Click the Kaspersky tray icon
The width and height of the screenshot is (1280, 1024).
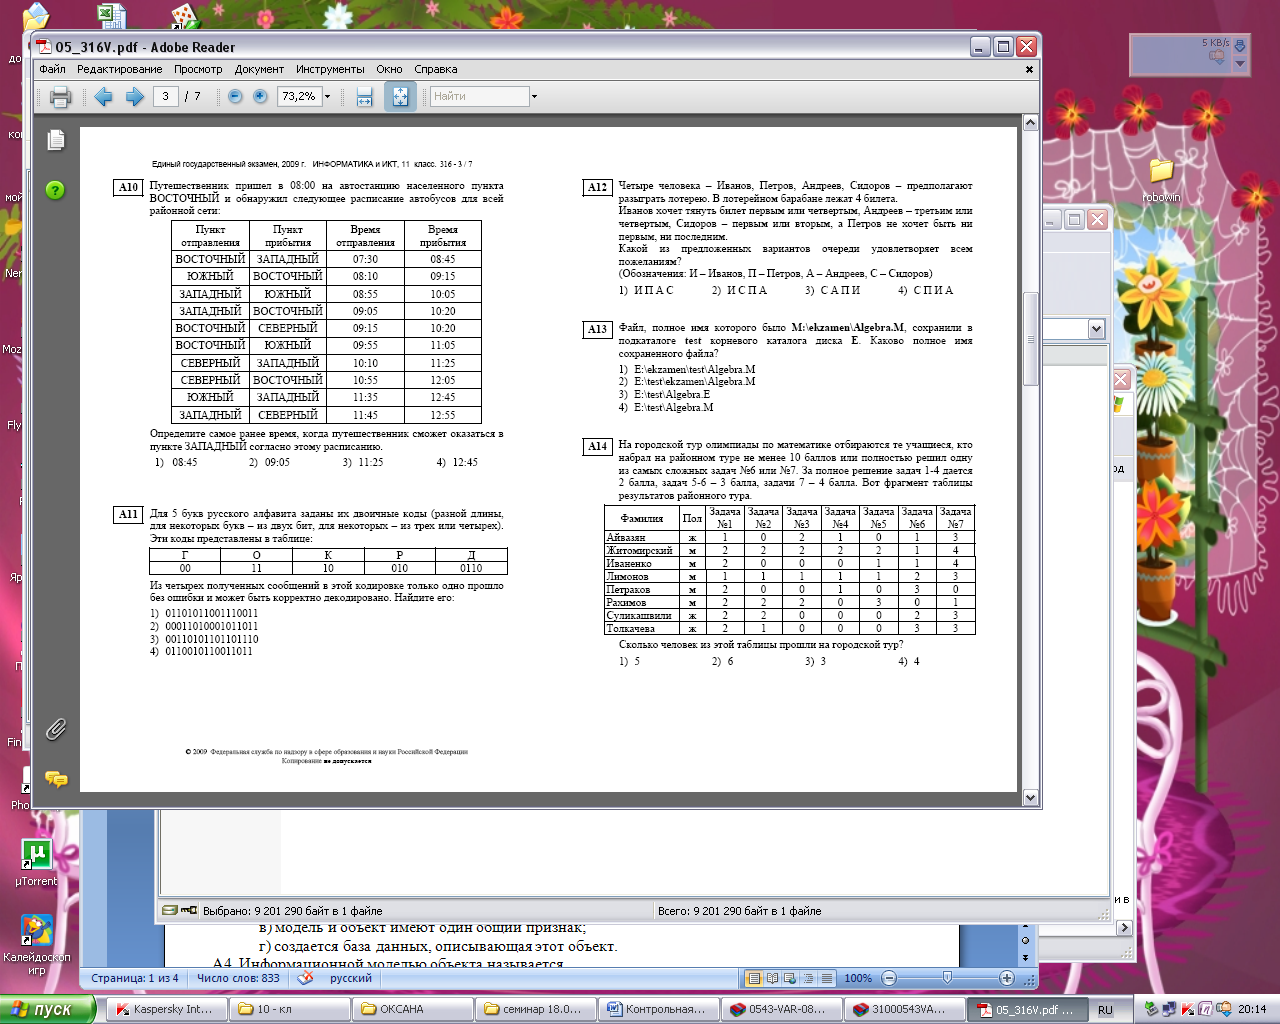1188,1009
